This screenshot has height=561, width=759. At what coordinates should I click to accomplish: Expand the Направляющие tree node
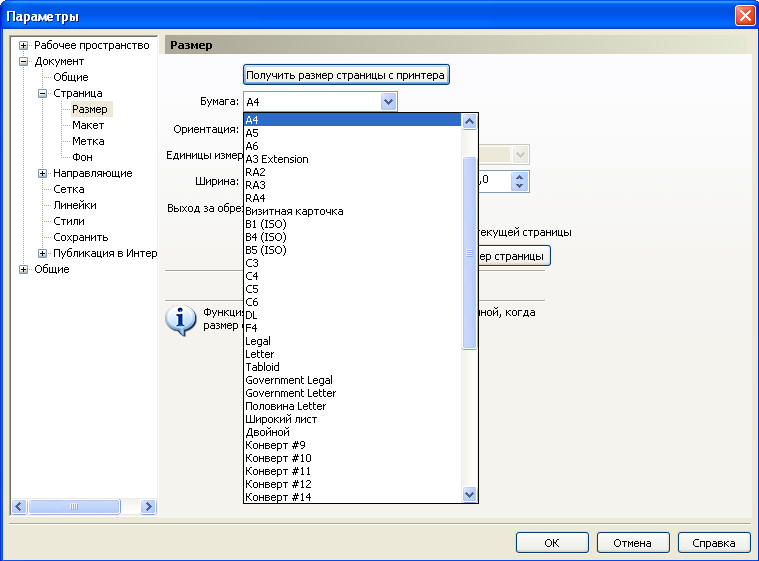[x=42, y=173]
